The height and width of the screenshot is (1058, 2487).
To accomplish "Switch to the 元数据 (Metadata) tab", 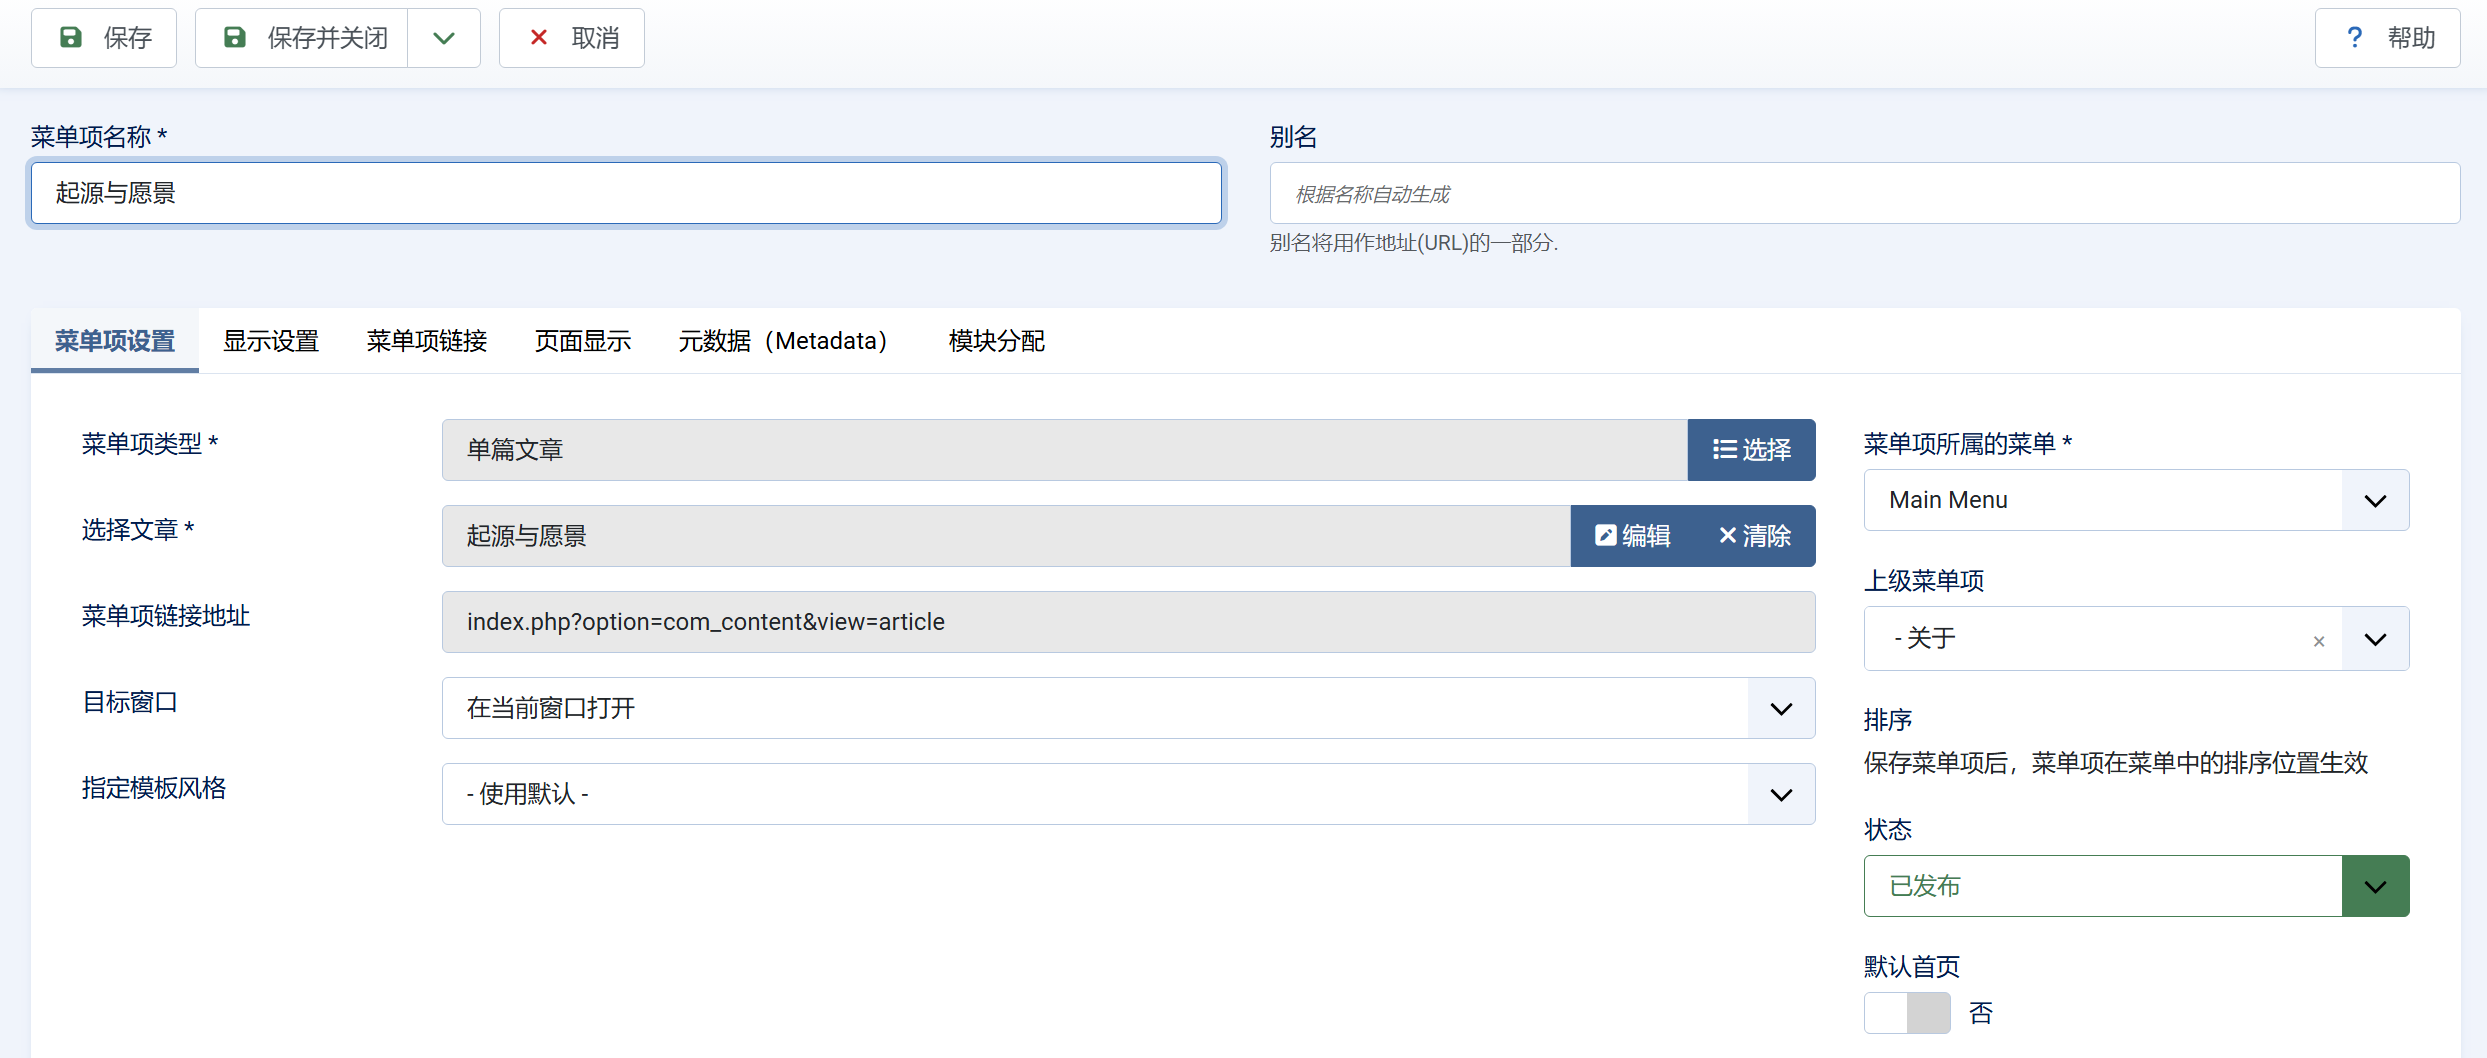I will tap(782, 341).
